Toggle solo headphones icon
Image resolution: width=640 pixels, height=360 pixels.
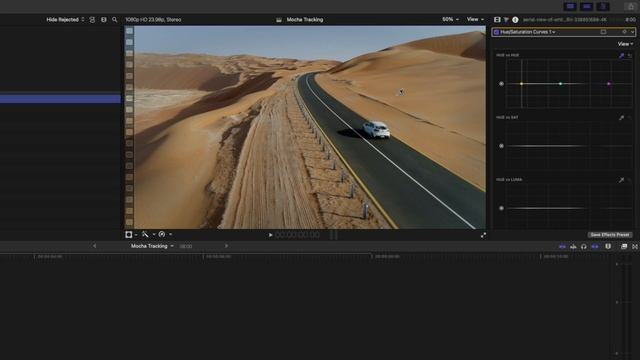tap(584, 247)
